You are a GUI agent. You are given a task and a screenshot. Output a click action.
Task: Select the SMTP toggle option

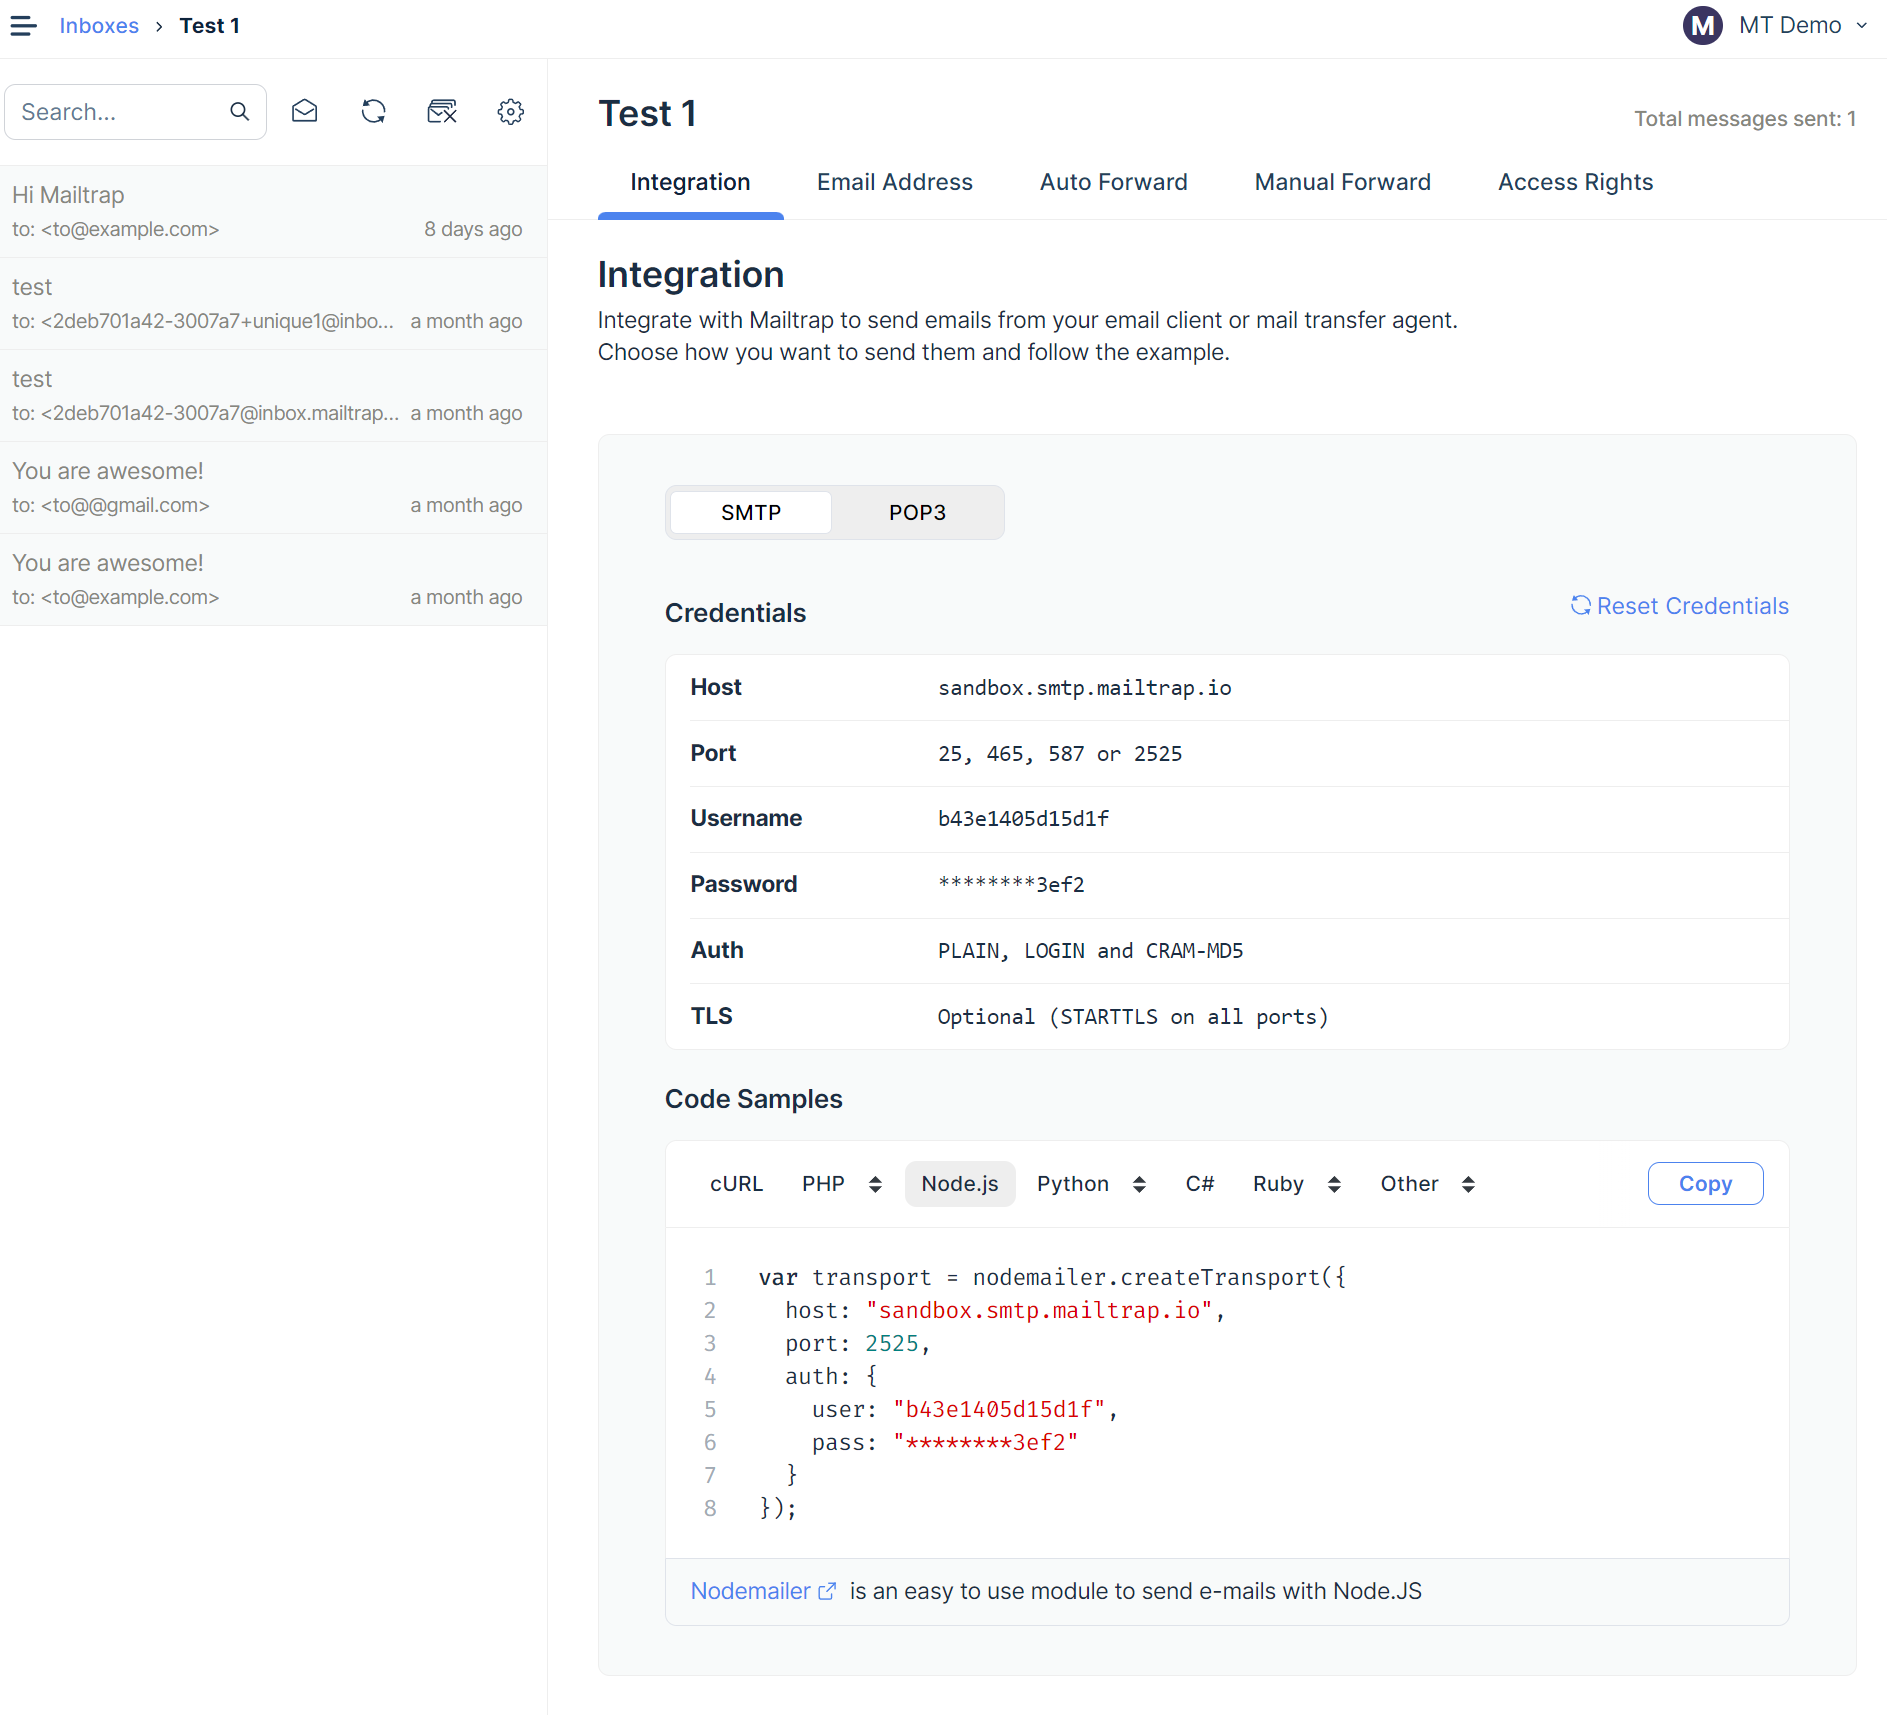[x=751, y=512]
